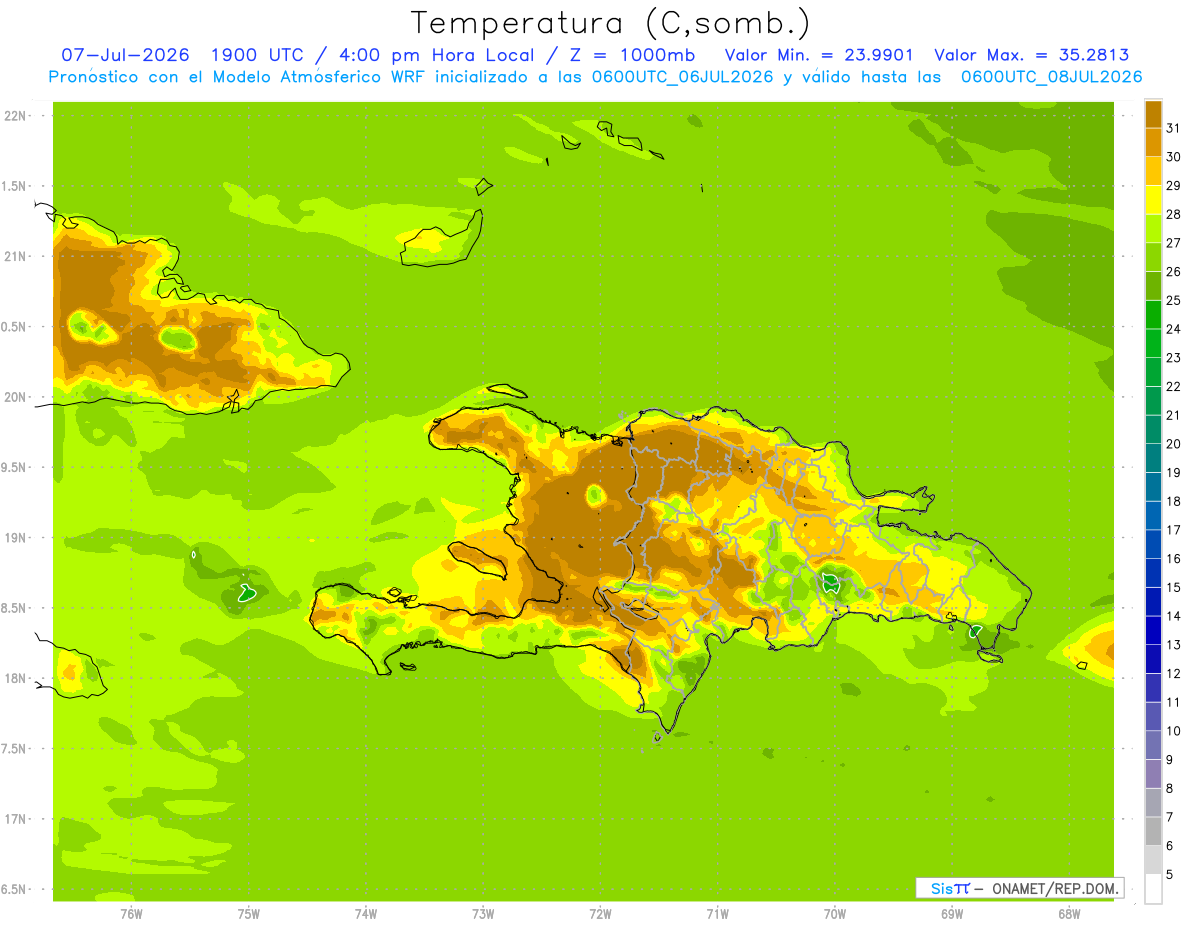
Task: Pick the purple swatch between 9 and 10
Action: click(x=1153, y=745)
